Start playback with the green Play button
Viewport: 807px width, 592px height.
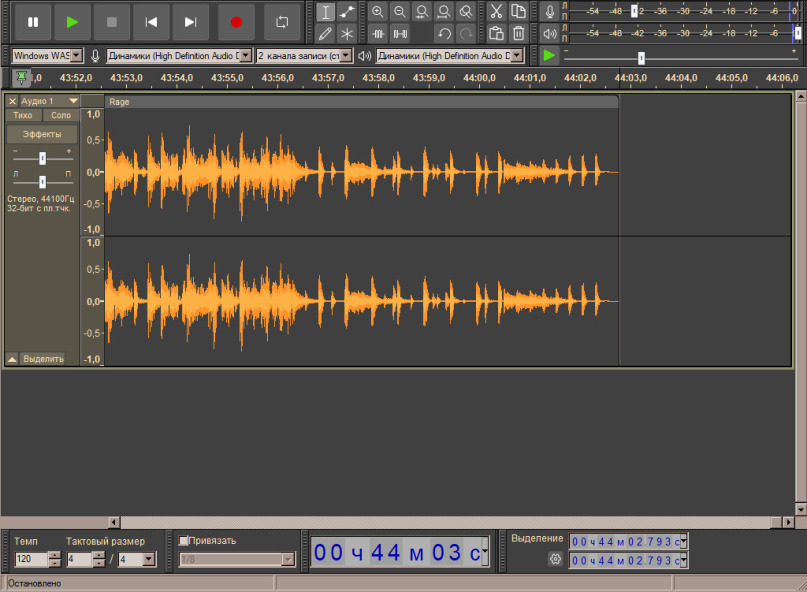(x=71, y=21)
